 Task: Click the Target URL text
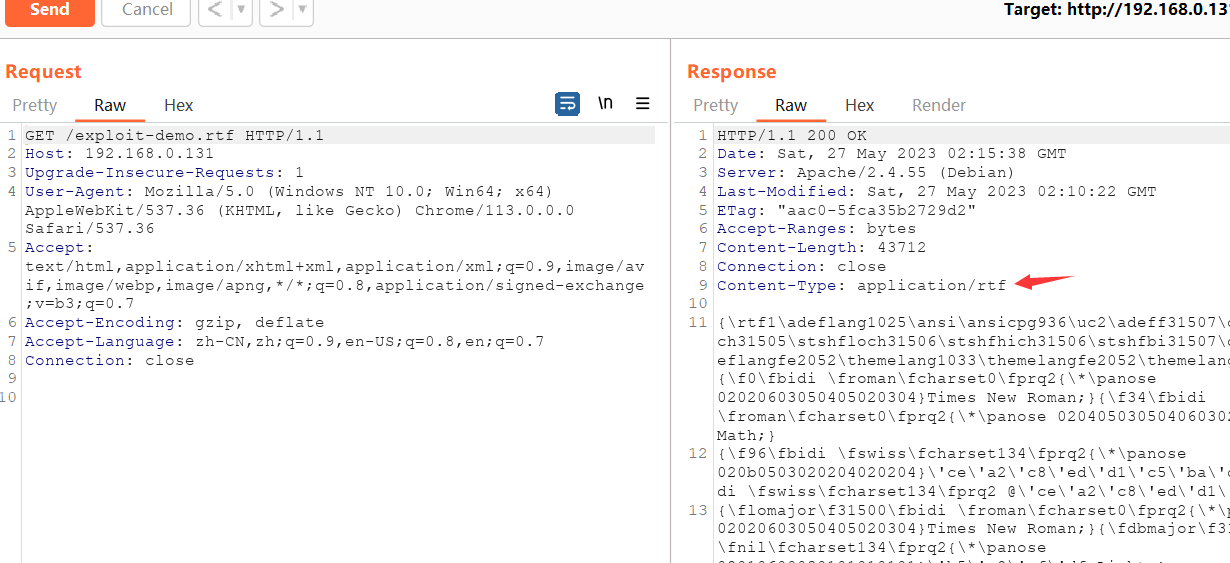click(x=1117, y=10)
